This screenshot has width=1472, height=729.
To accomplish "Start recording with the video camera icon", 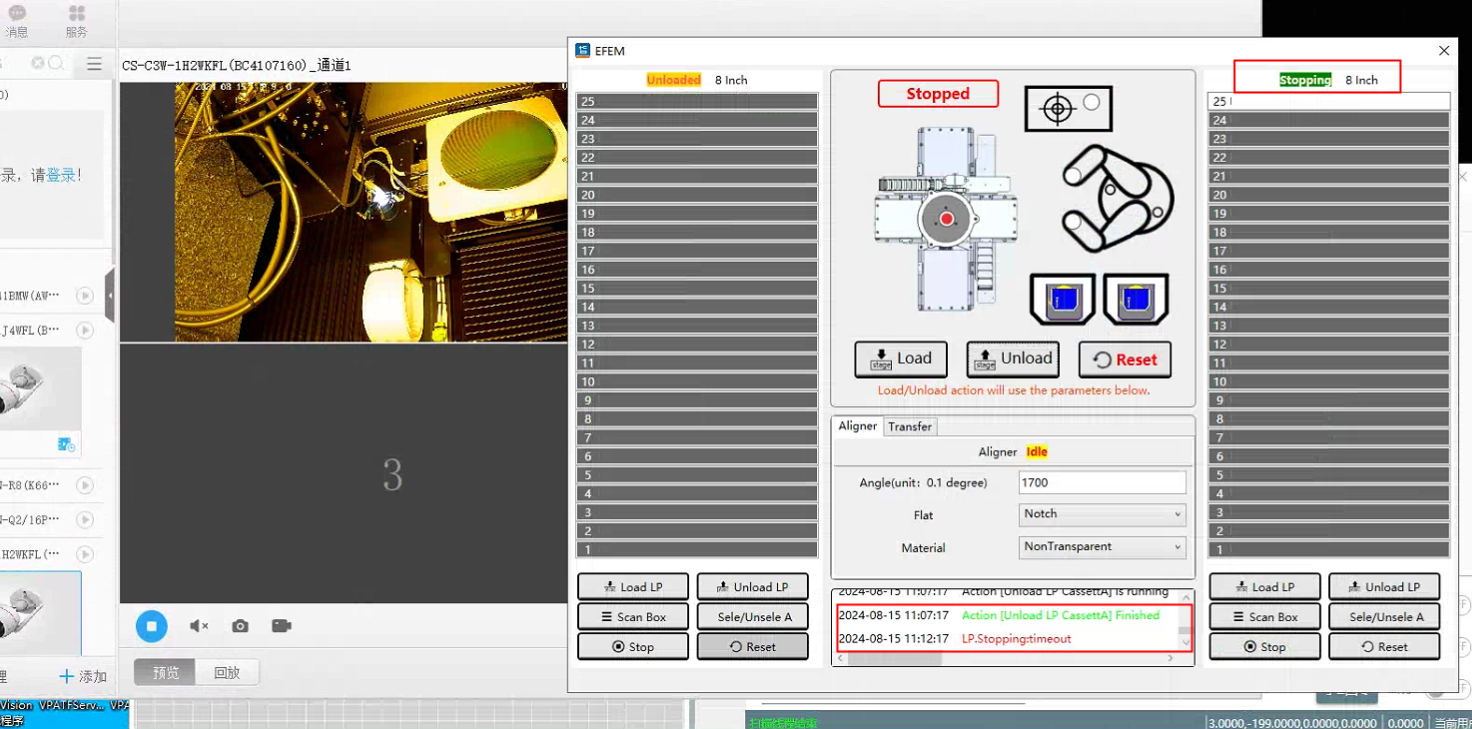I will (x=281, y=626).
